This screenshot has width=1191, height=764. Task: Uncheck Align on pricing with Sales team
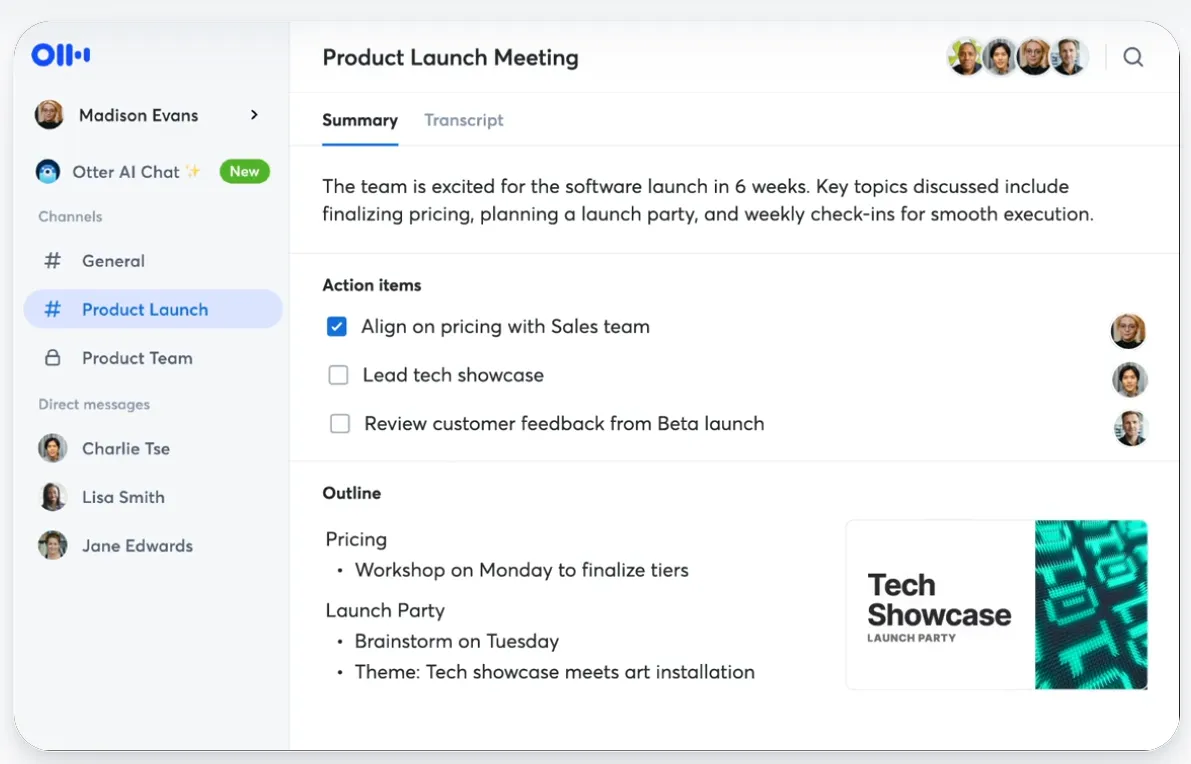336,327
